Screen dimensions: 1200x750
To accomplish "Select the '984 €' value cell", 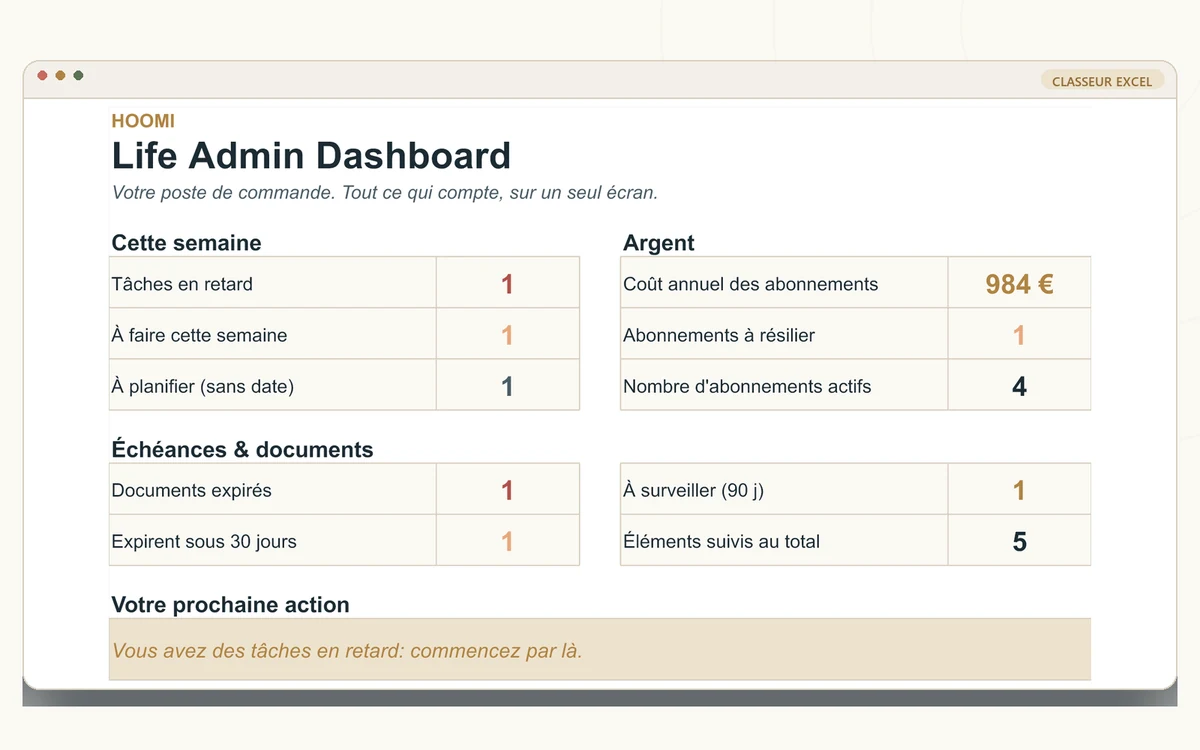I will coord(1019,283).
